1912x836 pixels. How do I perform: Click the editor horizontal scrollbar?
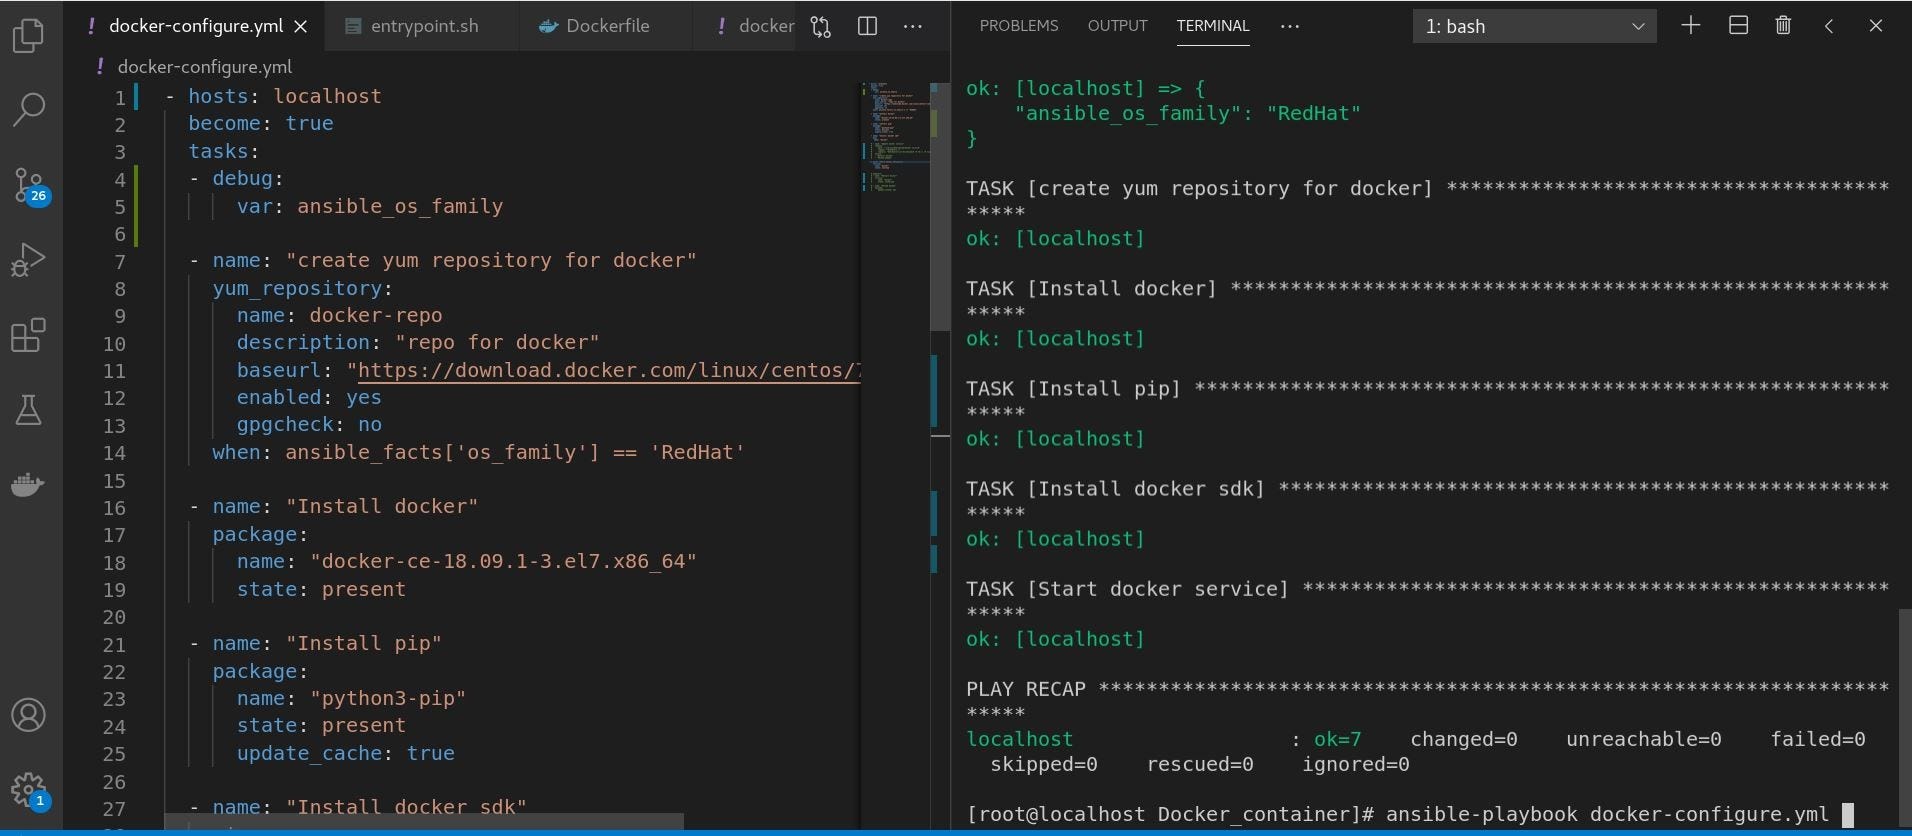(x=424, y=822)
